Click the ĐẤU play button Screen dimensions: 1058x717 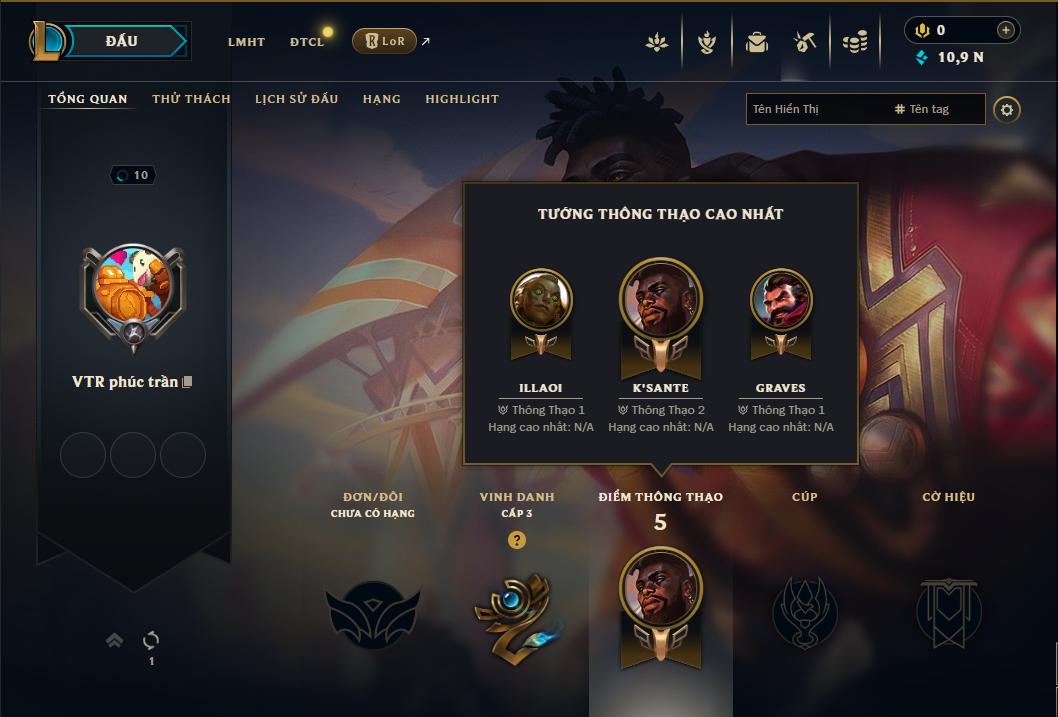121,41
